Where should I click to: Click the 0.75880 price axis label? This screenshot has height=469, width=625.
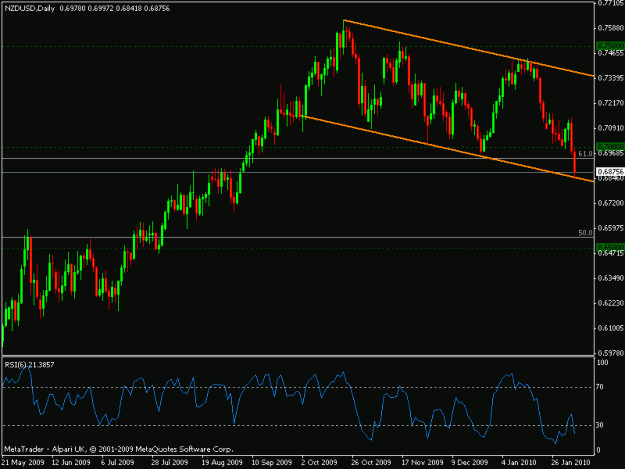point(611,28)
